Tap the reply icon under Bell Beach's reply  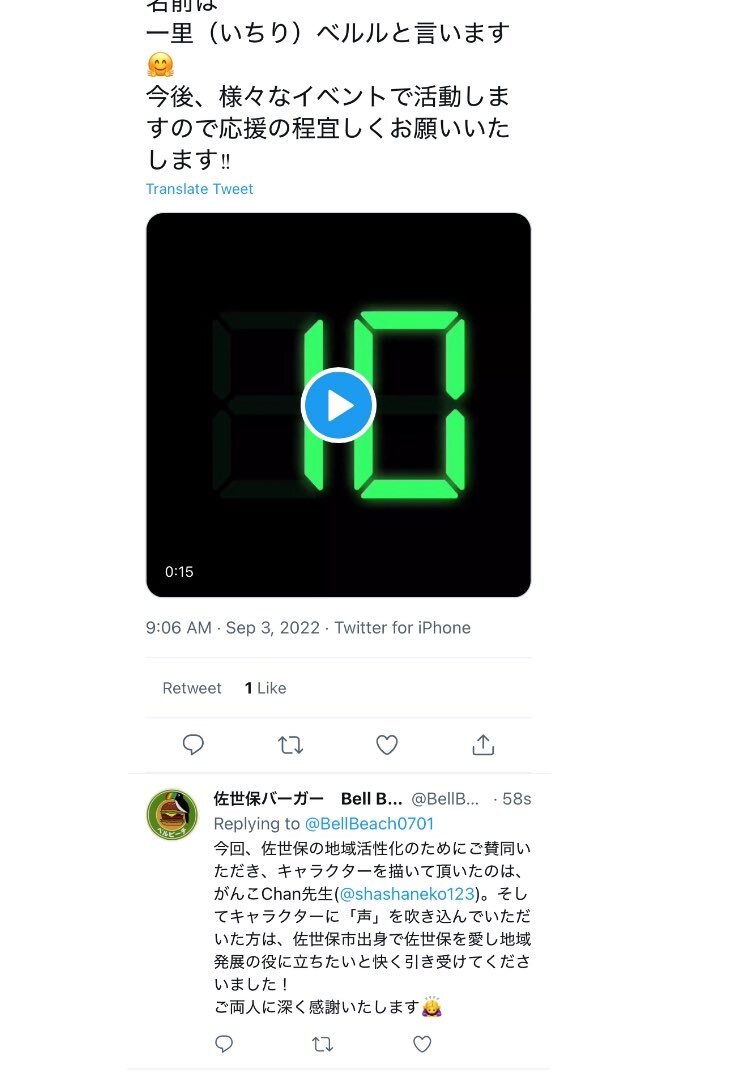click(x=224, y=1044)
